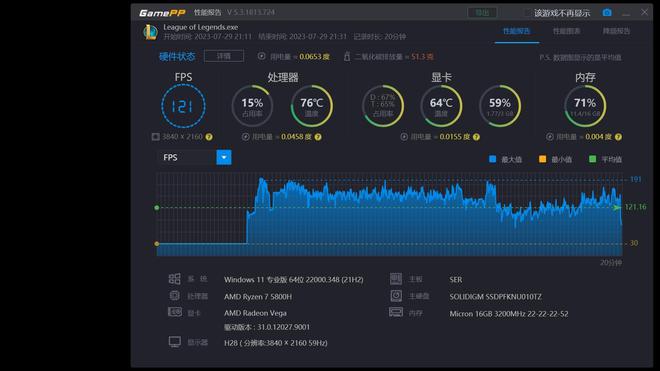Viewport: 660px width, 371px height.
Task: Click the 30 minimum value label
Action: pyautogui.click(x=634, y=243)
